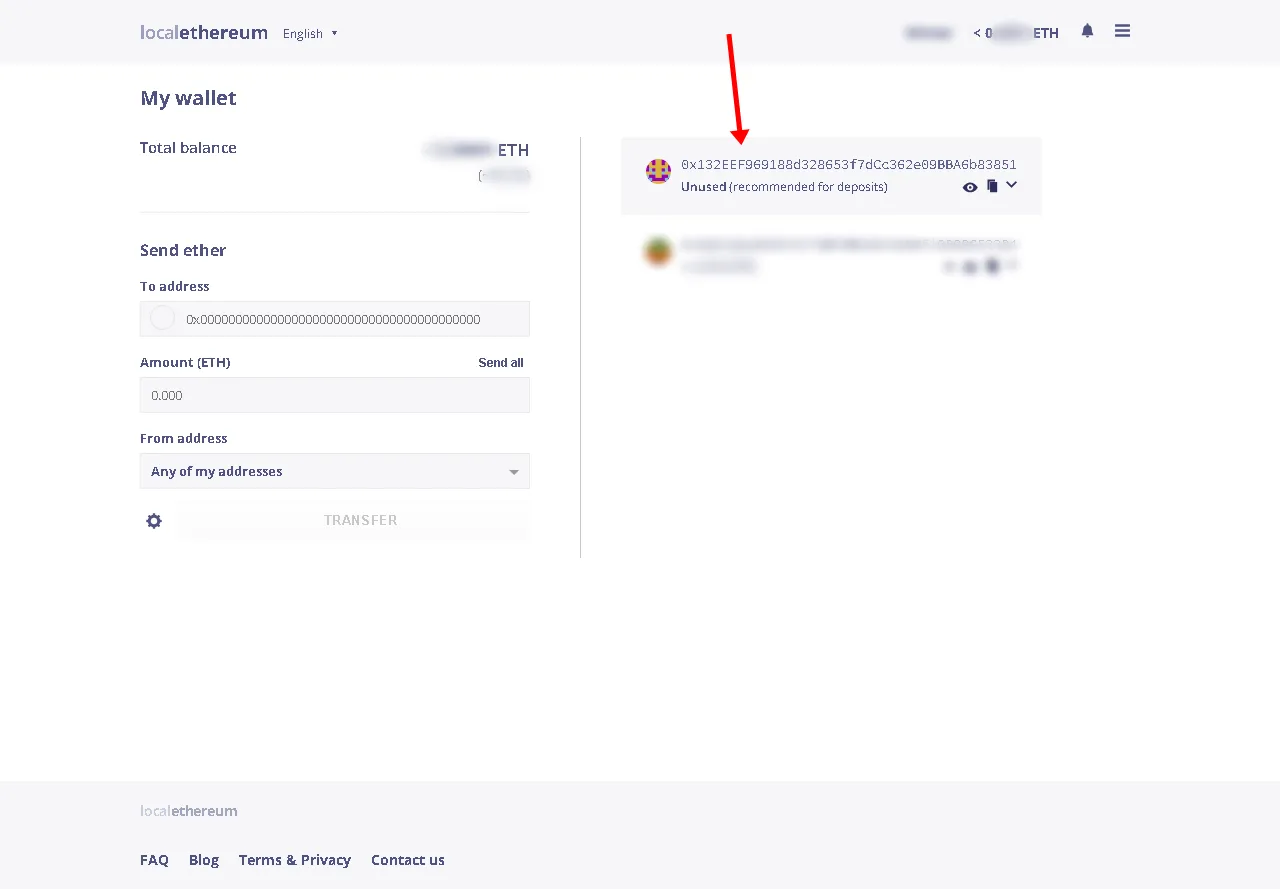1280x889 pixels.
Task: Click the My wallet heading
Action: tap(188, 98)
